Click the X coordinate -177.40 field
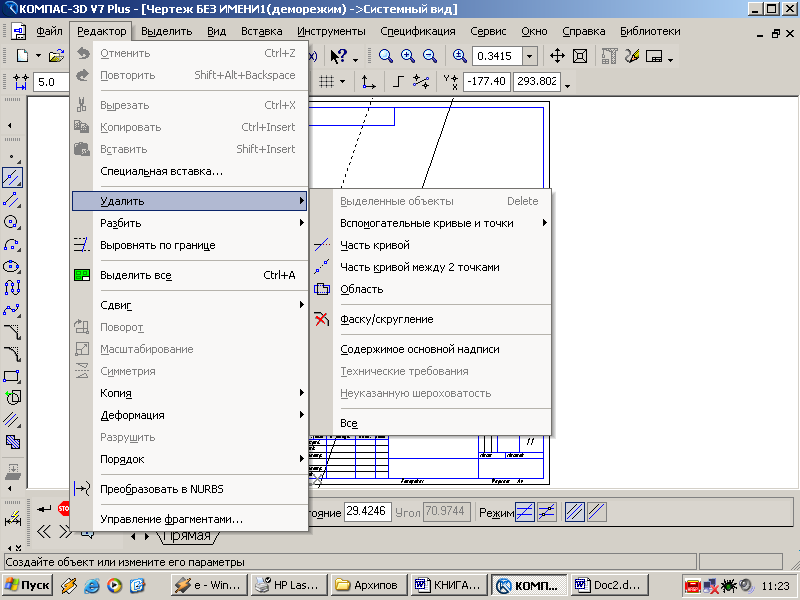800x600 pixels. pos(486,82)
